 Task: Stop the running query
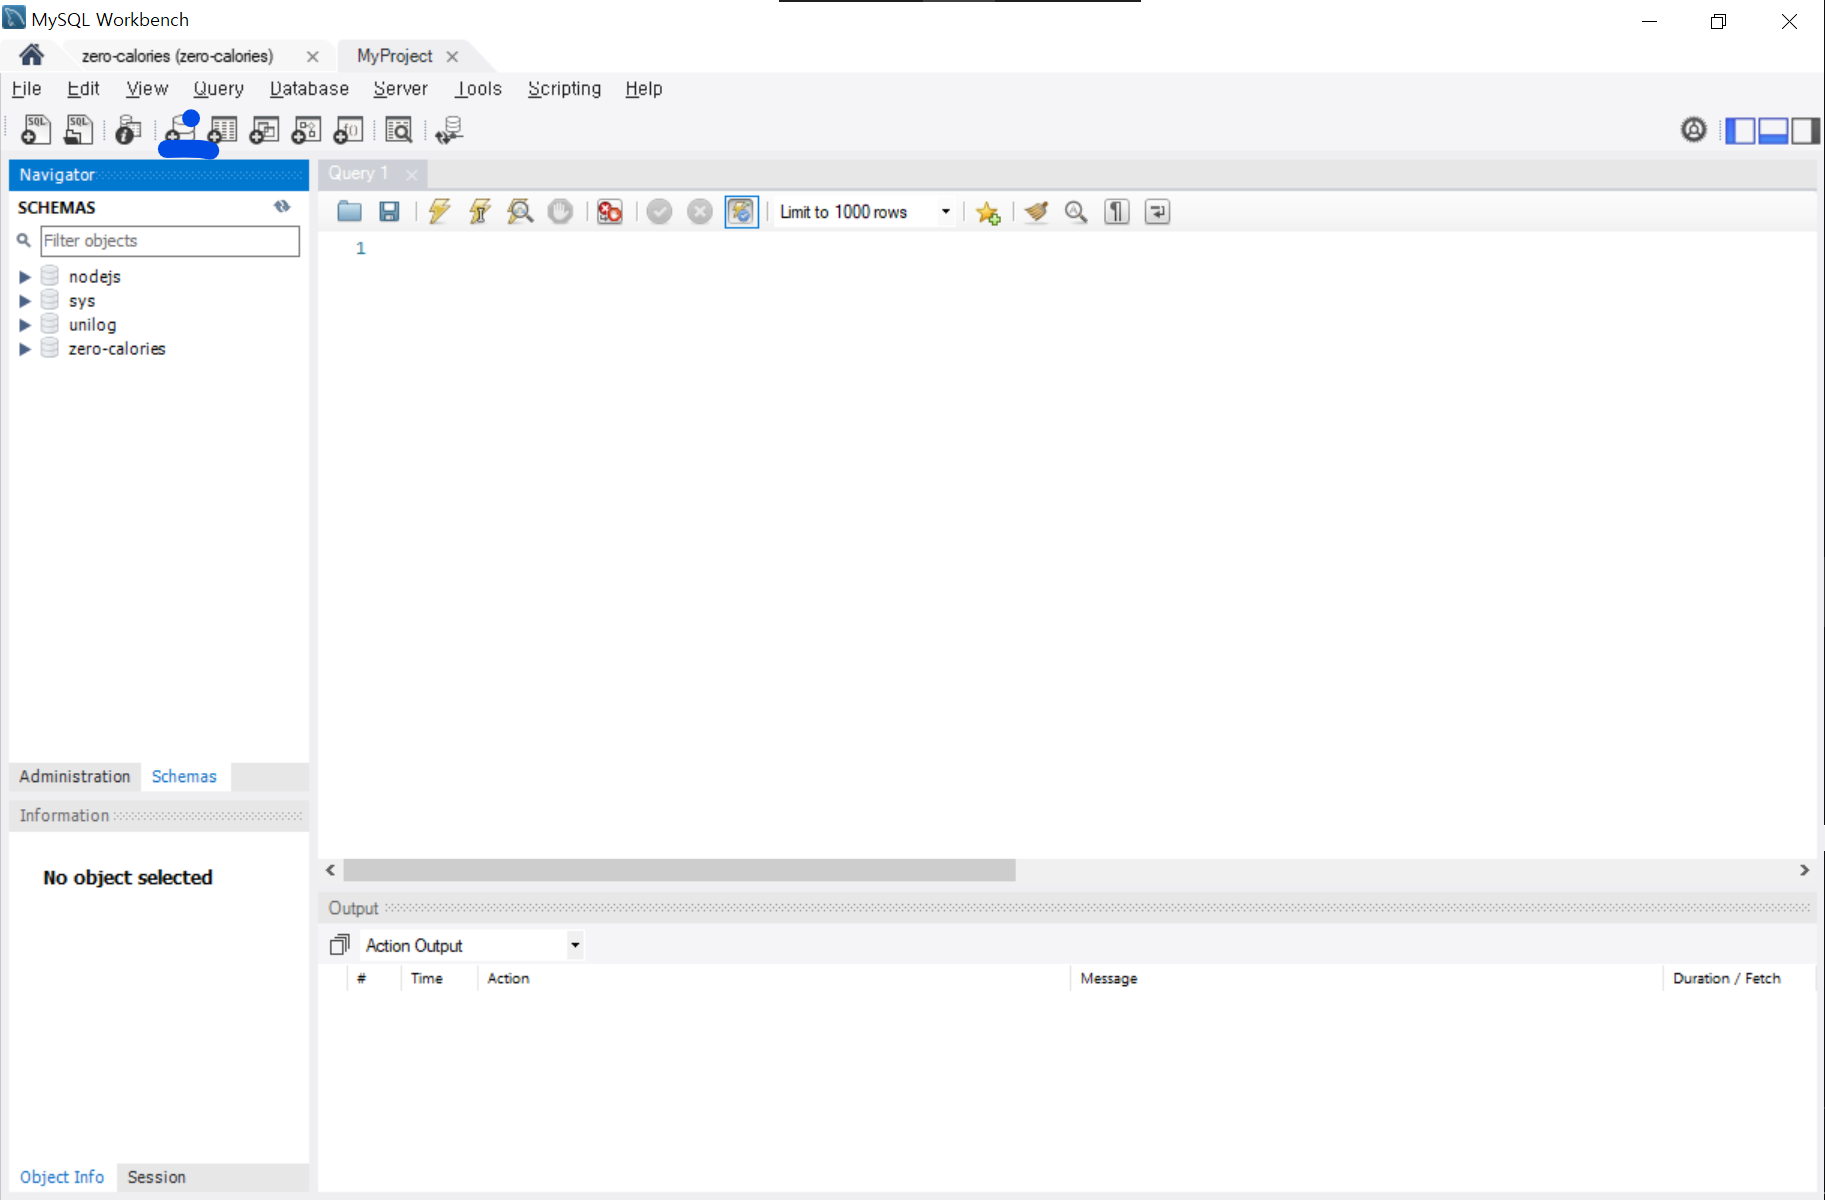click(560, 211)
